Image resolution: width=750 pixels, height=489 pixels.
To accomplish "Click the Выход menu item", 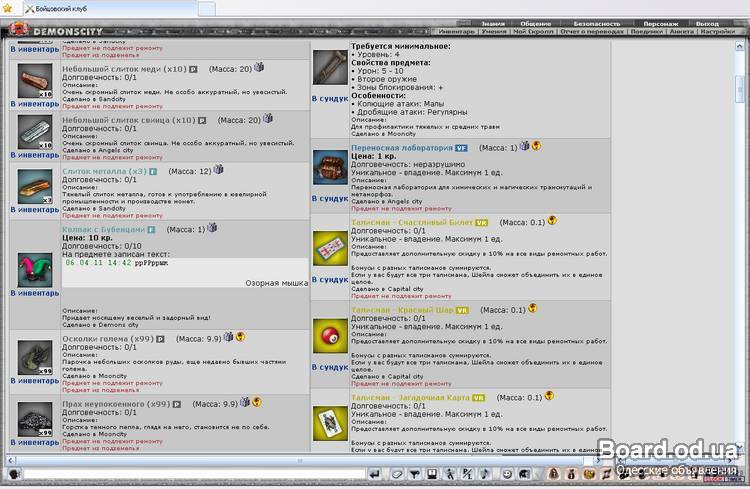I will [x=707, y=23].
